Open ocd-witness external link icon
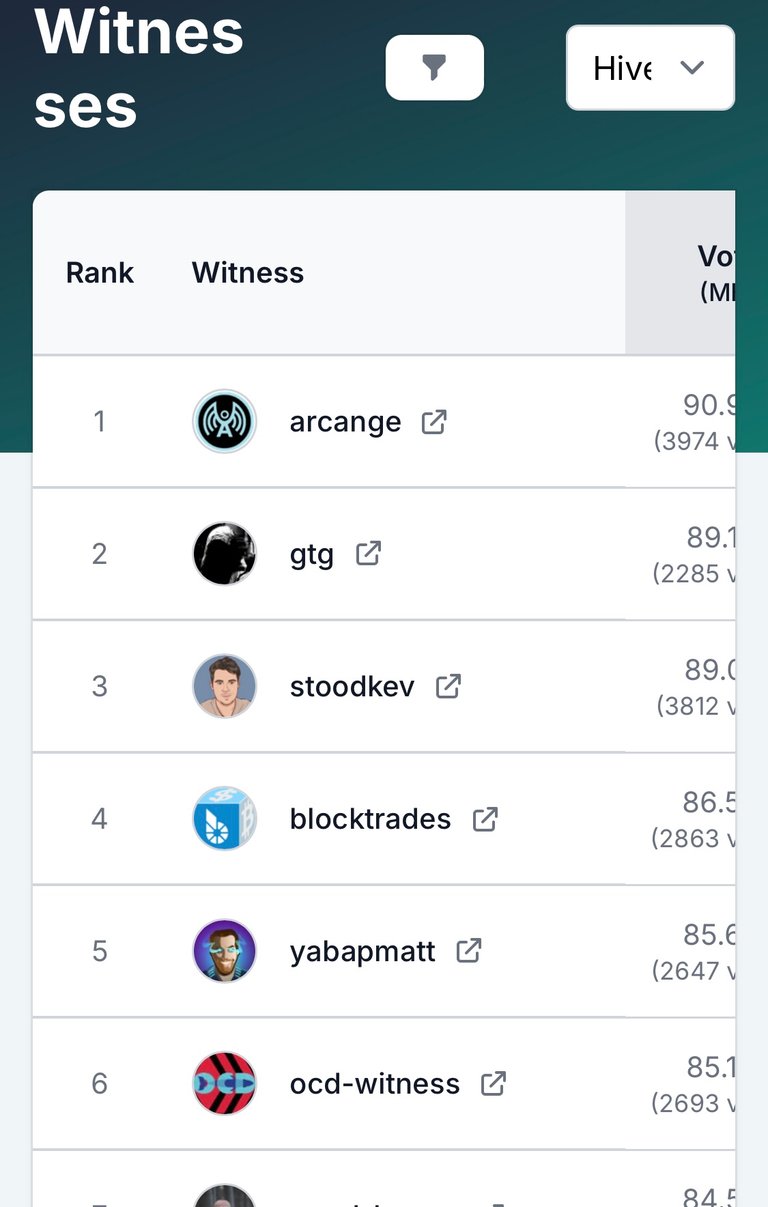Screen dimensions: 768x1207 pos(494,1083)
